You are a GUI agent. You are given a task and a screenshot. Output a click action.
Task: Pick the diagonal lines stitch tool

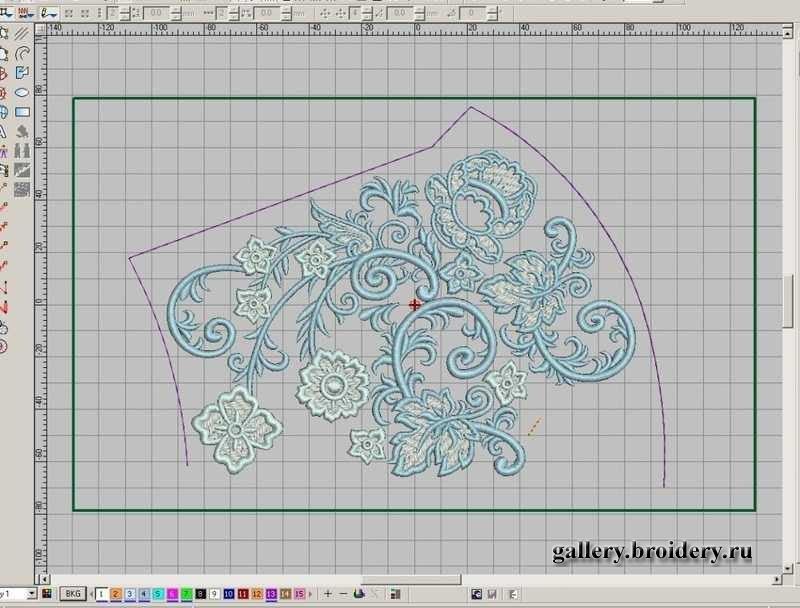point(22,34)
